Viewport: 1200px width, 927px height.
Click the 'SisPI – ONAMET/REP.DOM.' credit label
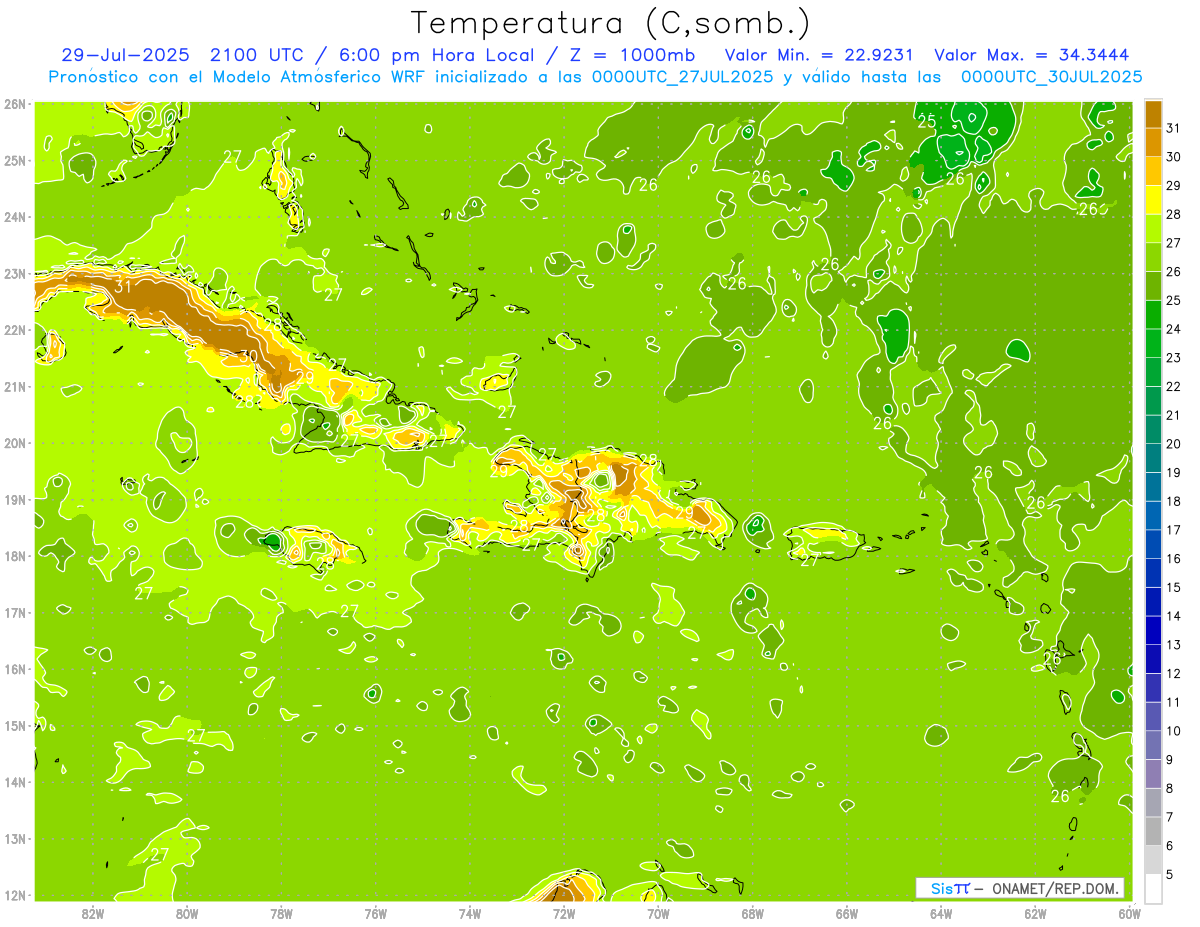point(1020,888)
